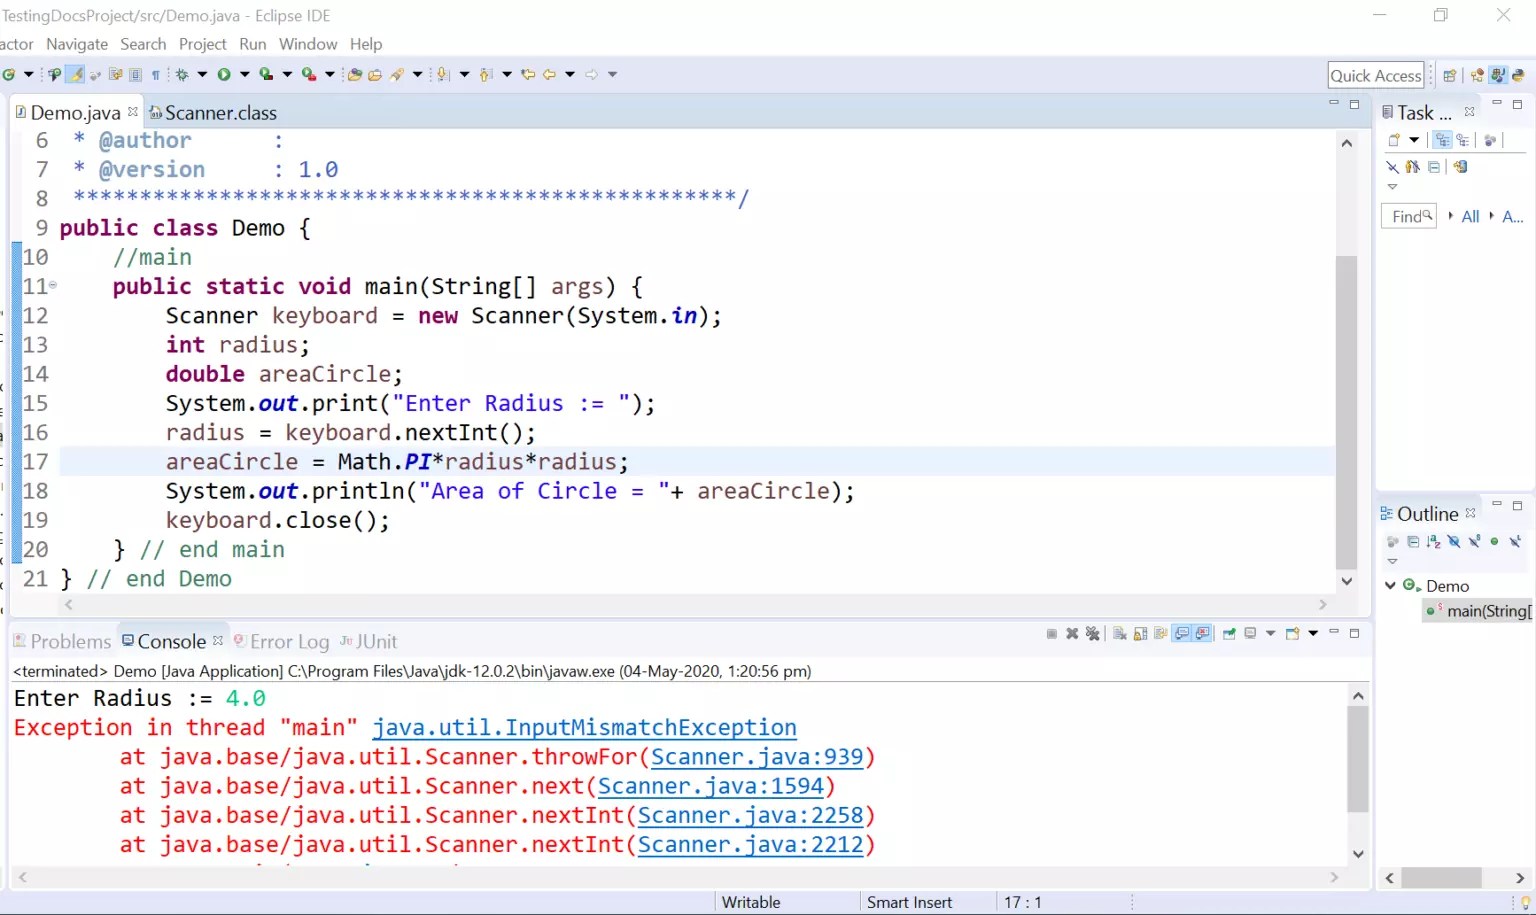Screen dimensions: 1536x915
Task: Open Quick Access
Action: [1375, 74]
